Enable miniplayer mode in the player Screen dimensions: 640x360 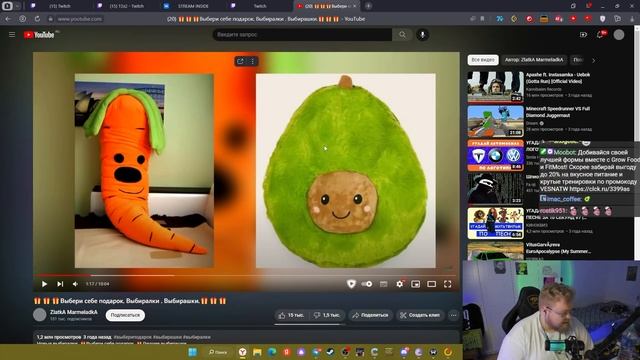point(416,284)
